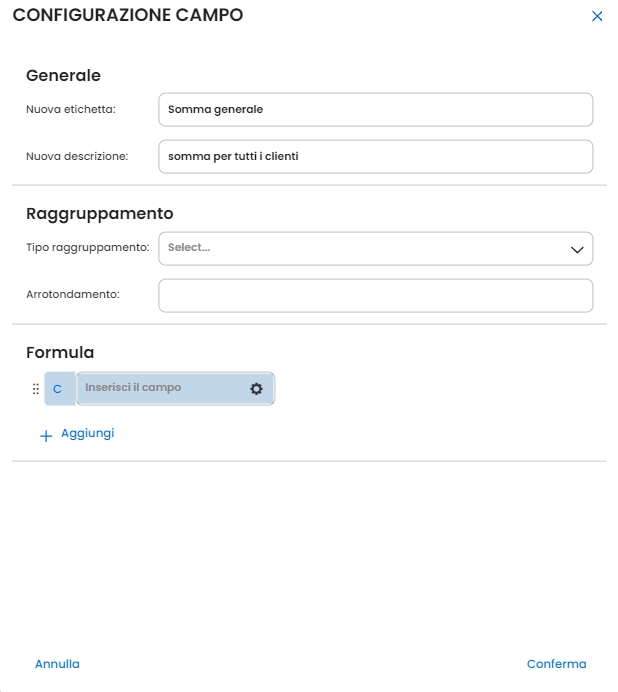
Task: Click the Tipo raggruppamento label
Action: click(x=88, y=248)
